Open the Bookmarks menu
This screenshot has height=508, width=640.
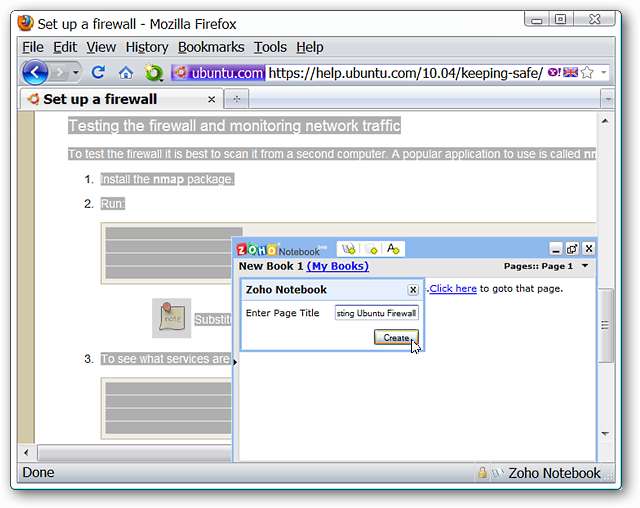tap(211, 47)
